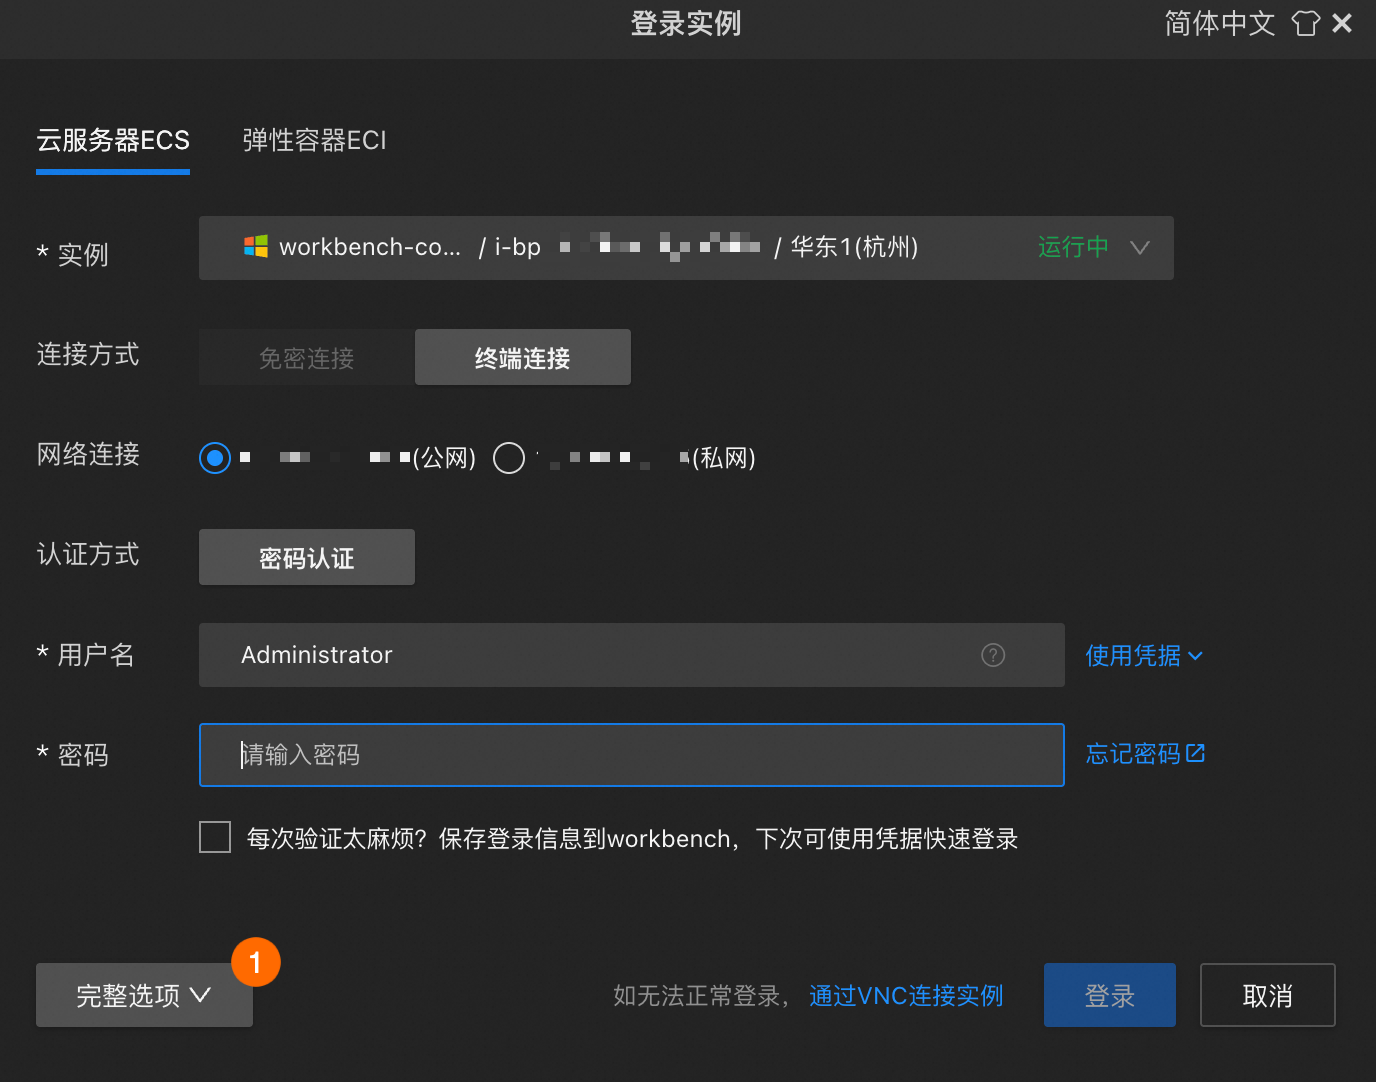
Task: Expand the instance selection dropdown
Action: pyautogui.click(x=1139, y=247)
